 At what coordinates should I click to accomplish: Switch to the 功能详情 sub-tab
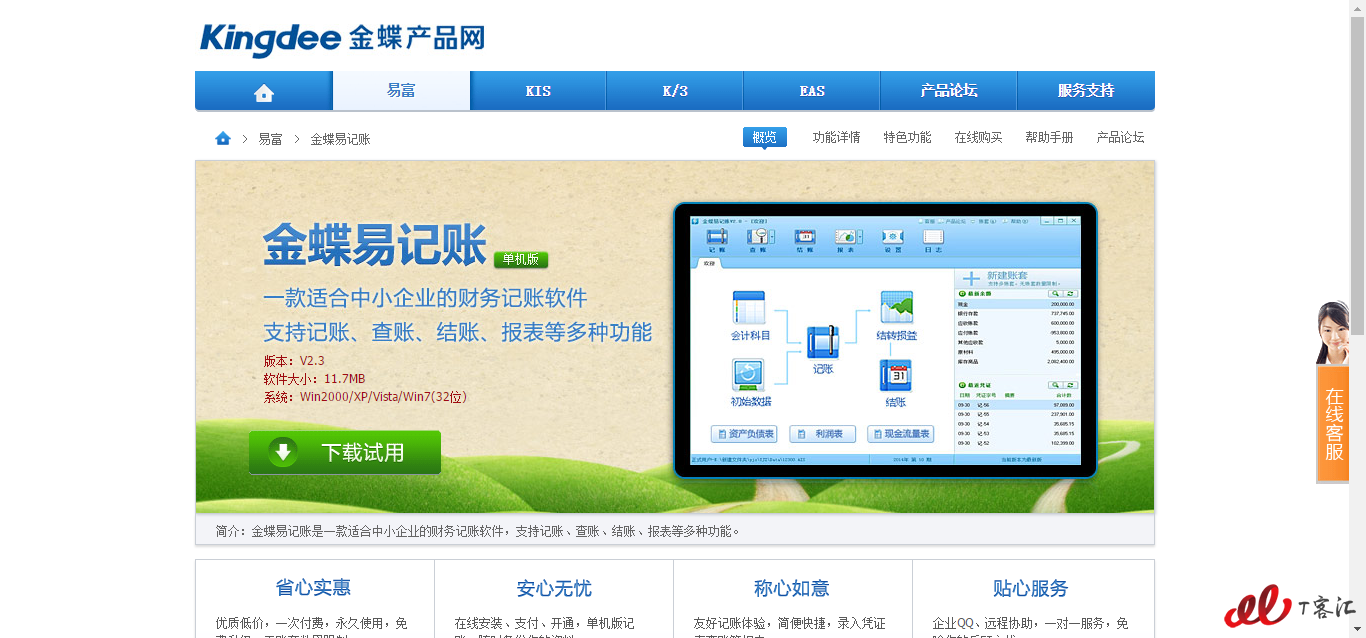(x=836, y=138)
